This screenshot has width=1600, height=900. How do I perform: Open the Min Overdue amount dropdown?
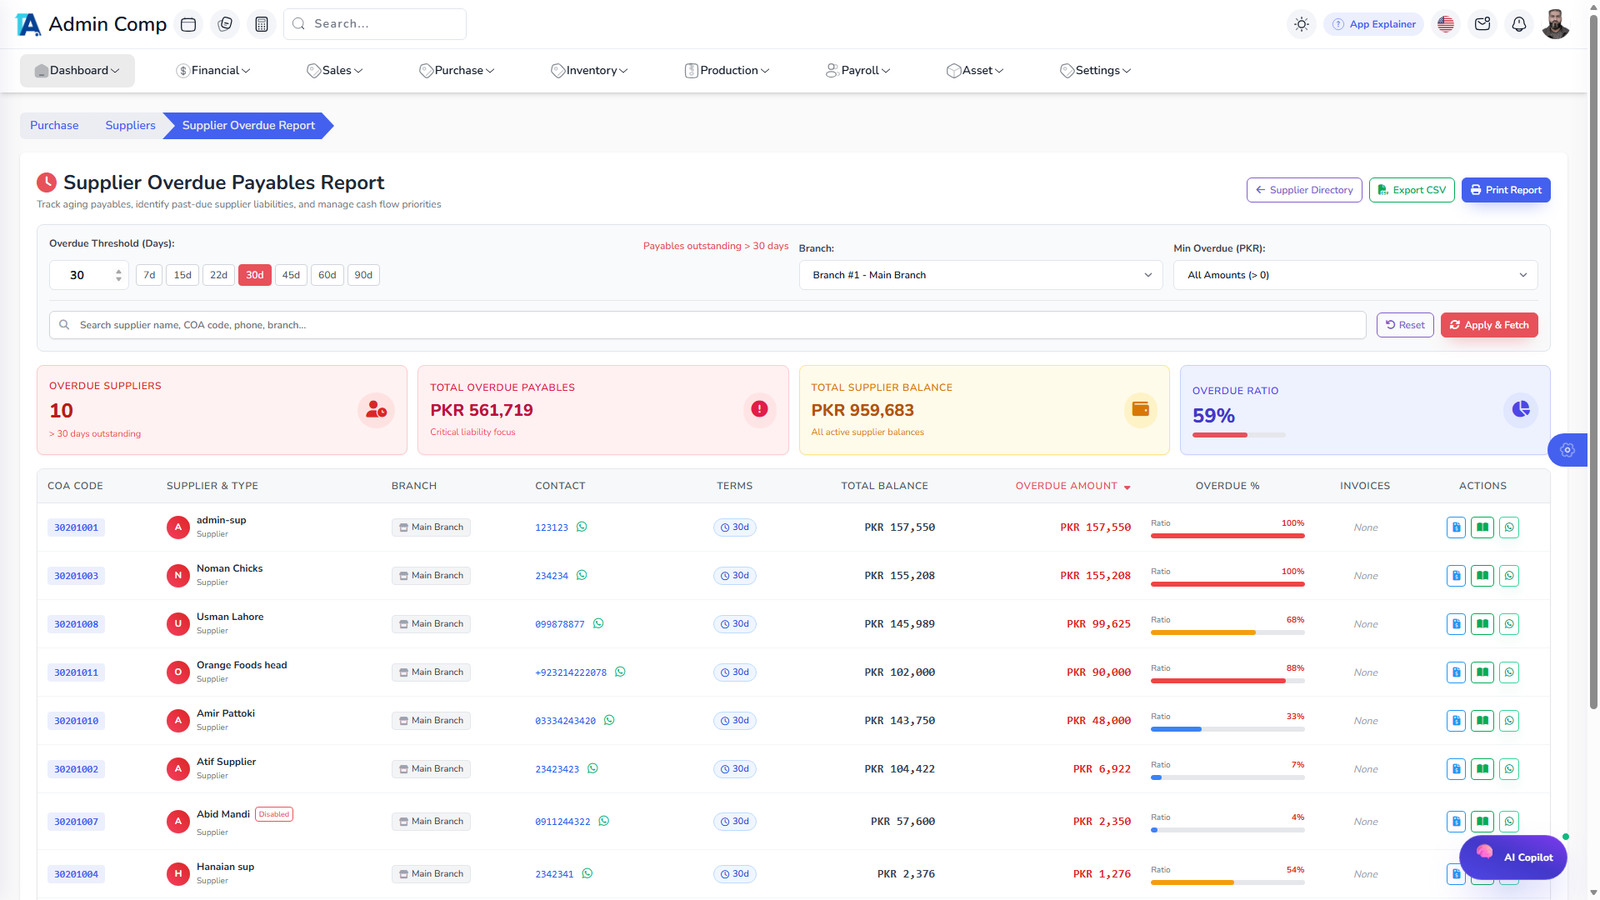(1355, 275)
